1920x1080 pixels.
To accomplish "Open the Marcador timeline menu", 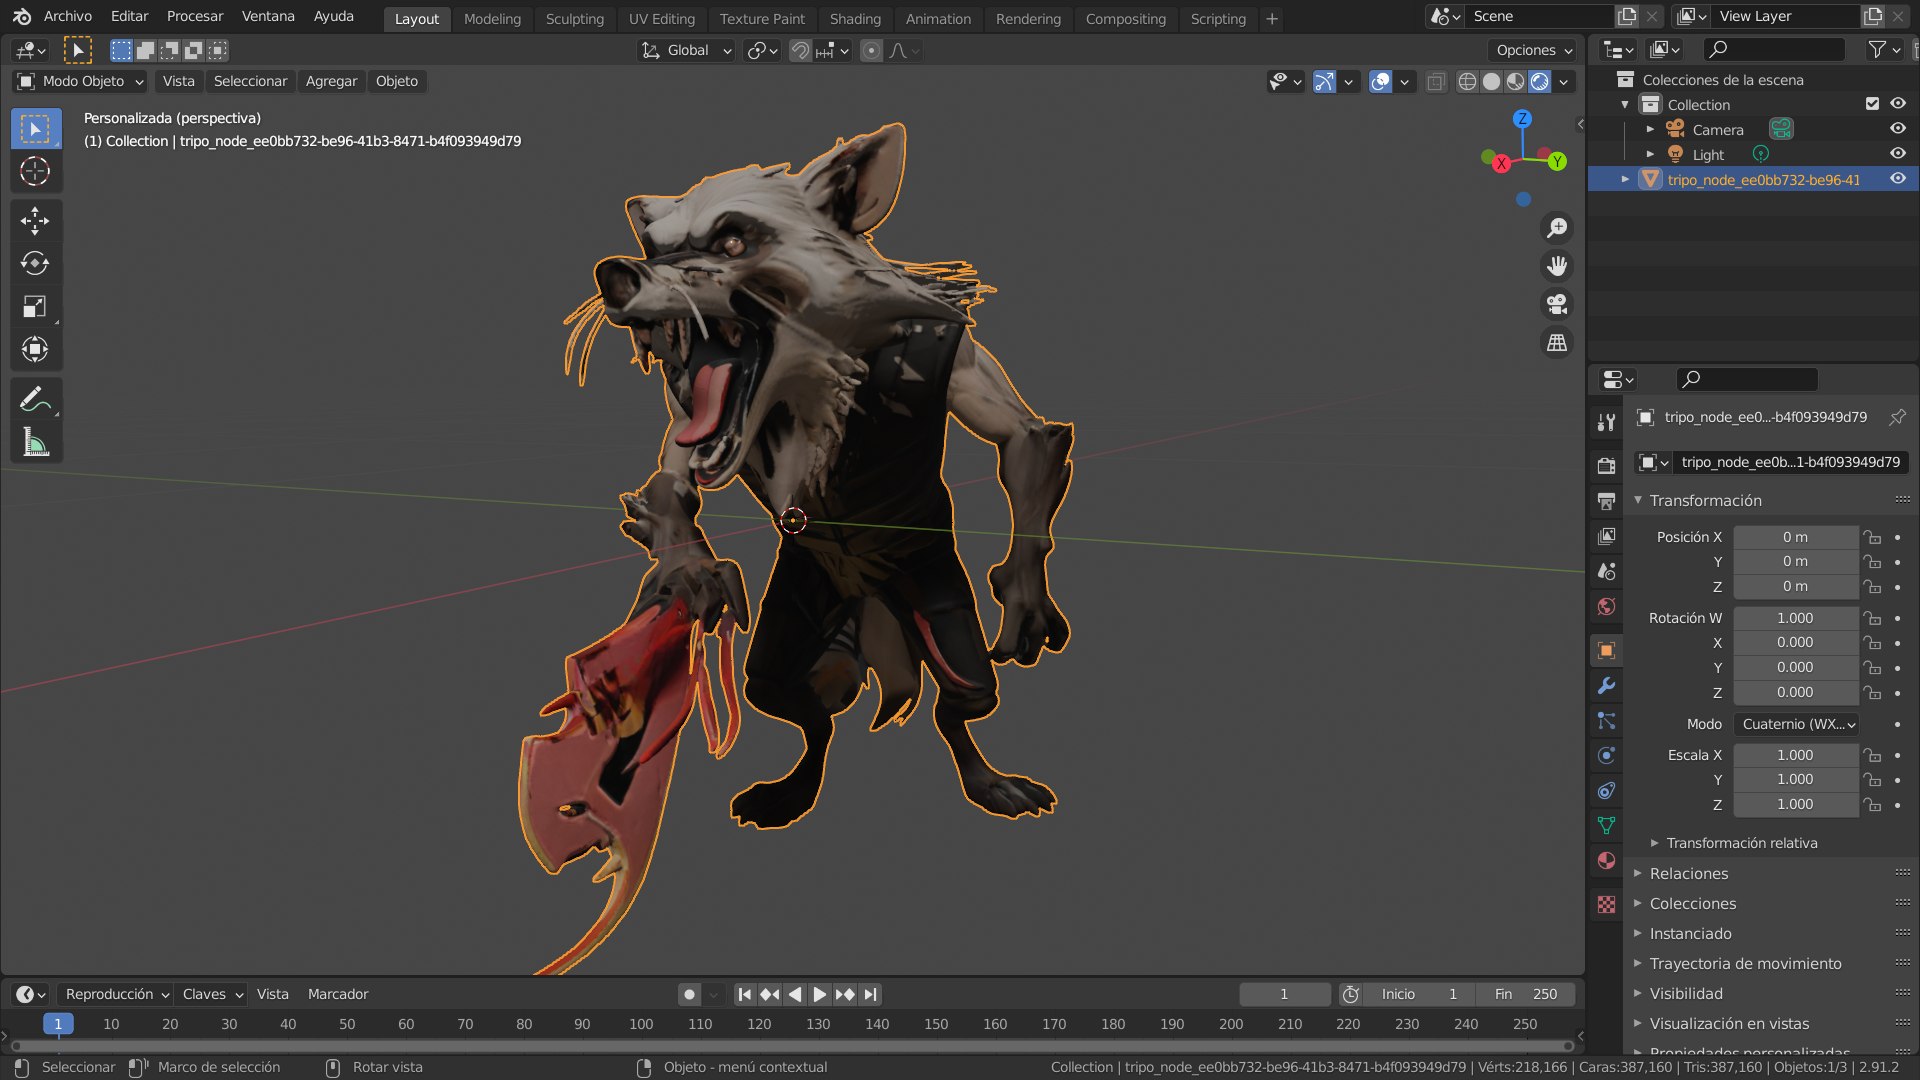I will pos(338,994).
